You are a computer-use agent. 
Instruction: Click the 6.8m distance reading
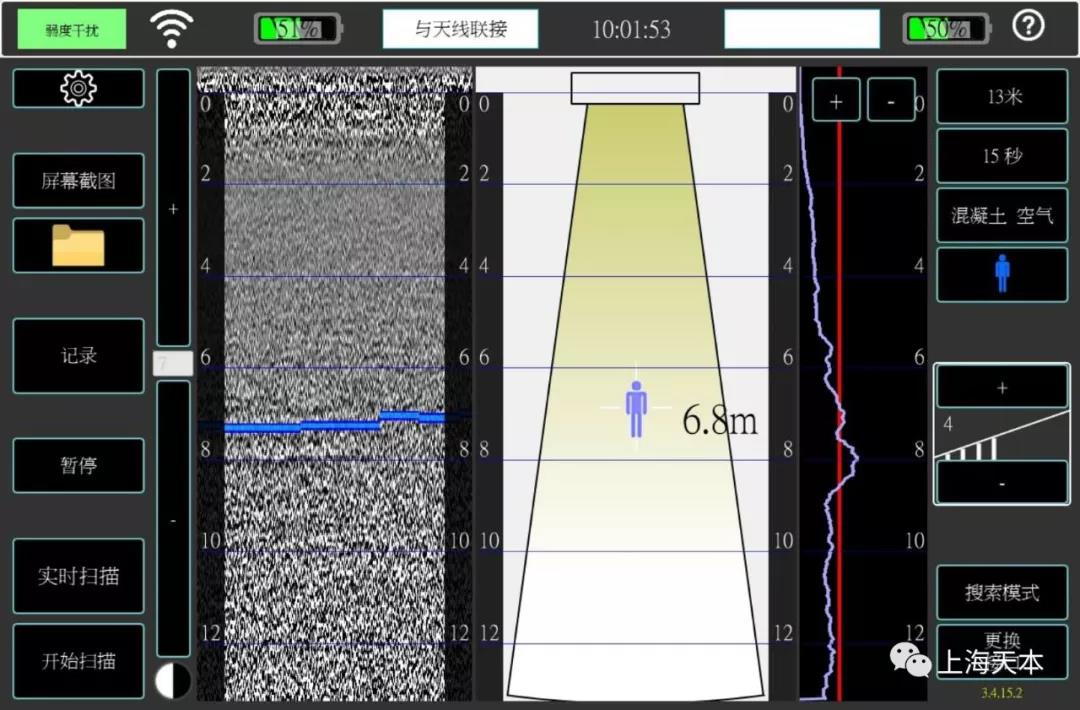[x=719, y=419]
